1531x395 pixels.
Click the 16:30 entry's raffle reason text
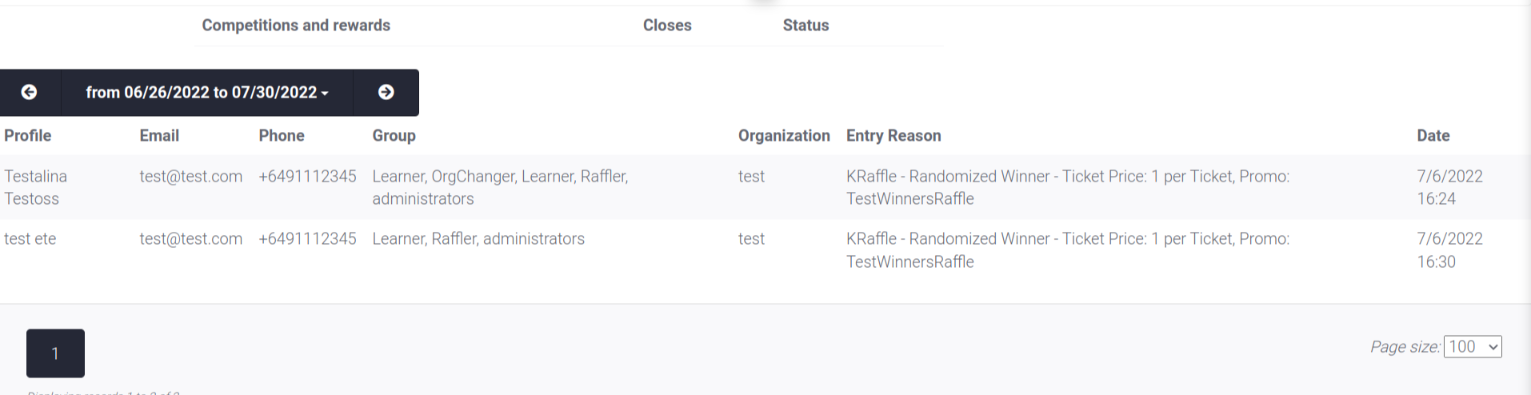1068,251
